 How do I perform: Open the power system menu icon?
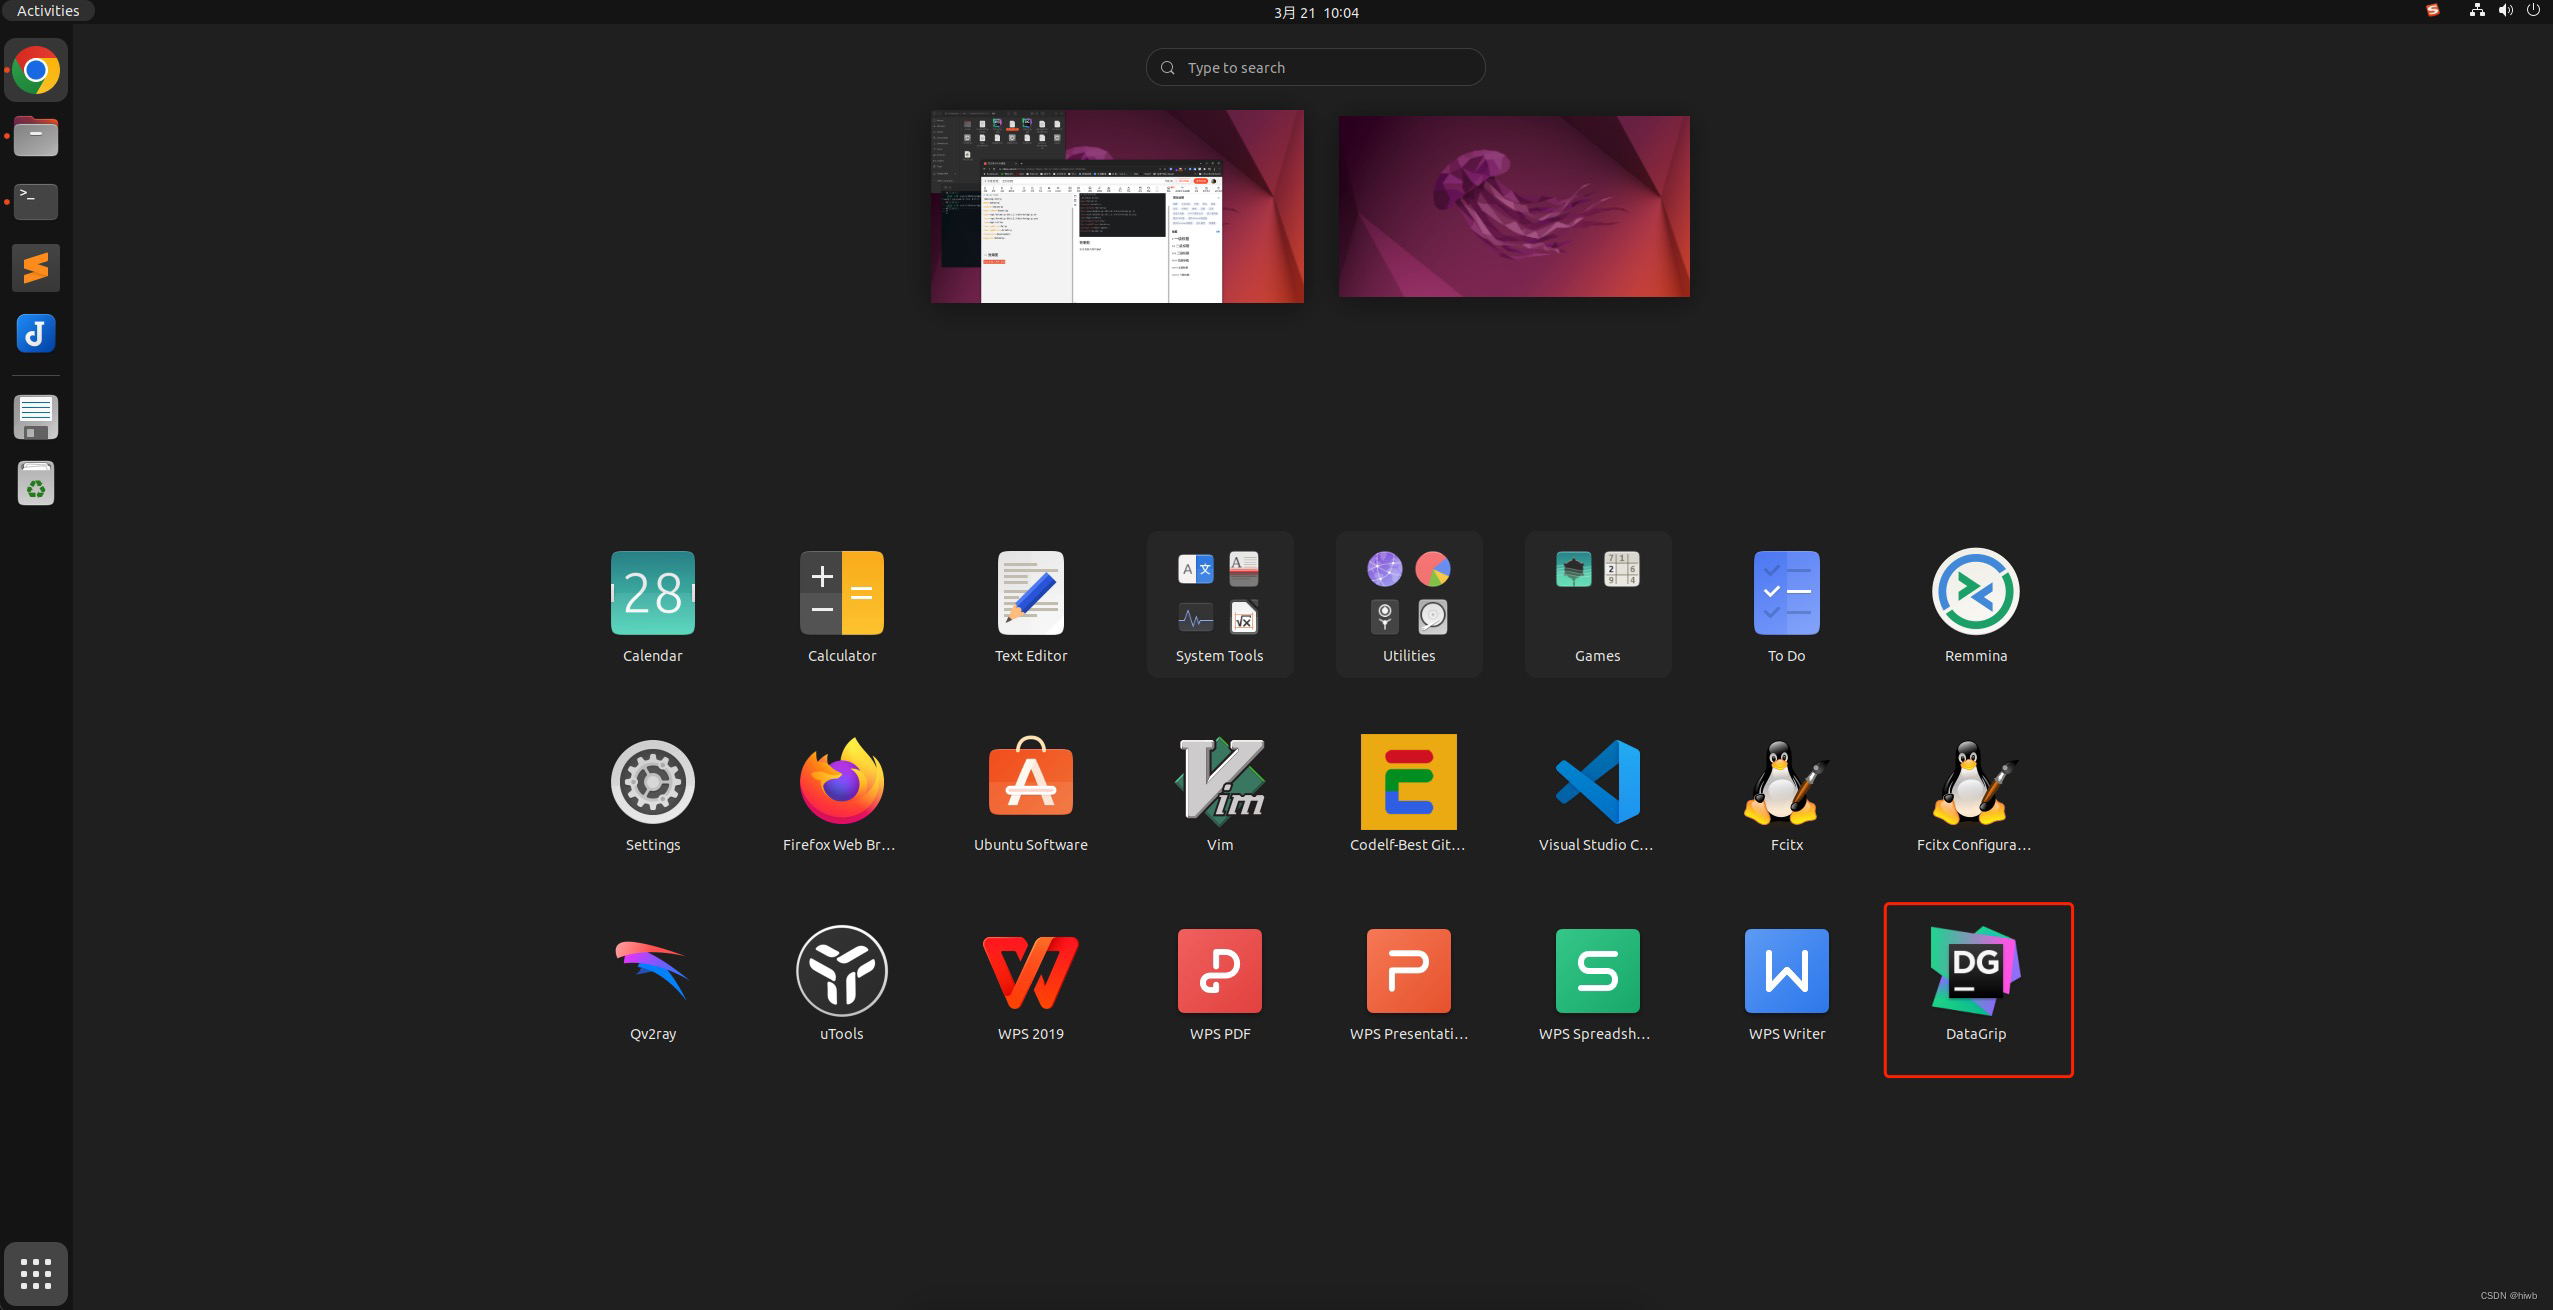click(x=2533, y=11)
